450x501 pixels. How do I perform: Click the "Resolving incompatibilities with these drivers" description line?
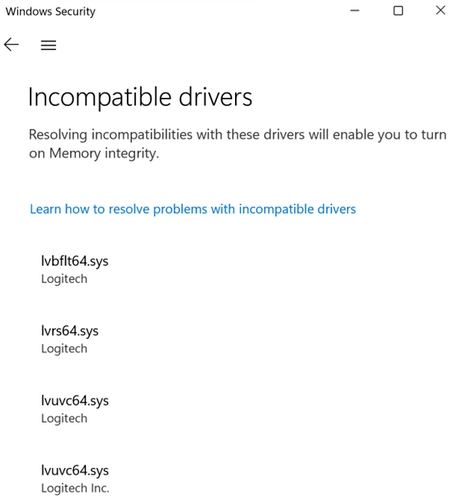(x=238, y=135)
